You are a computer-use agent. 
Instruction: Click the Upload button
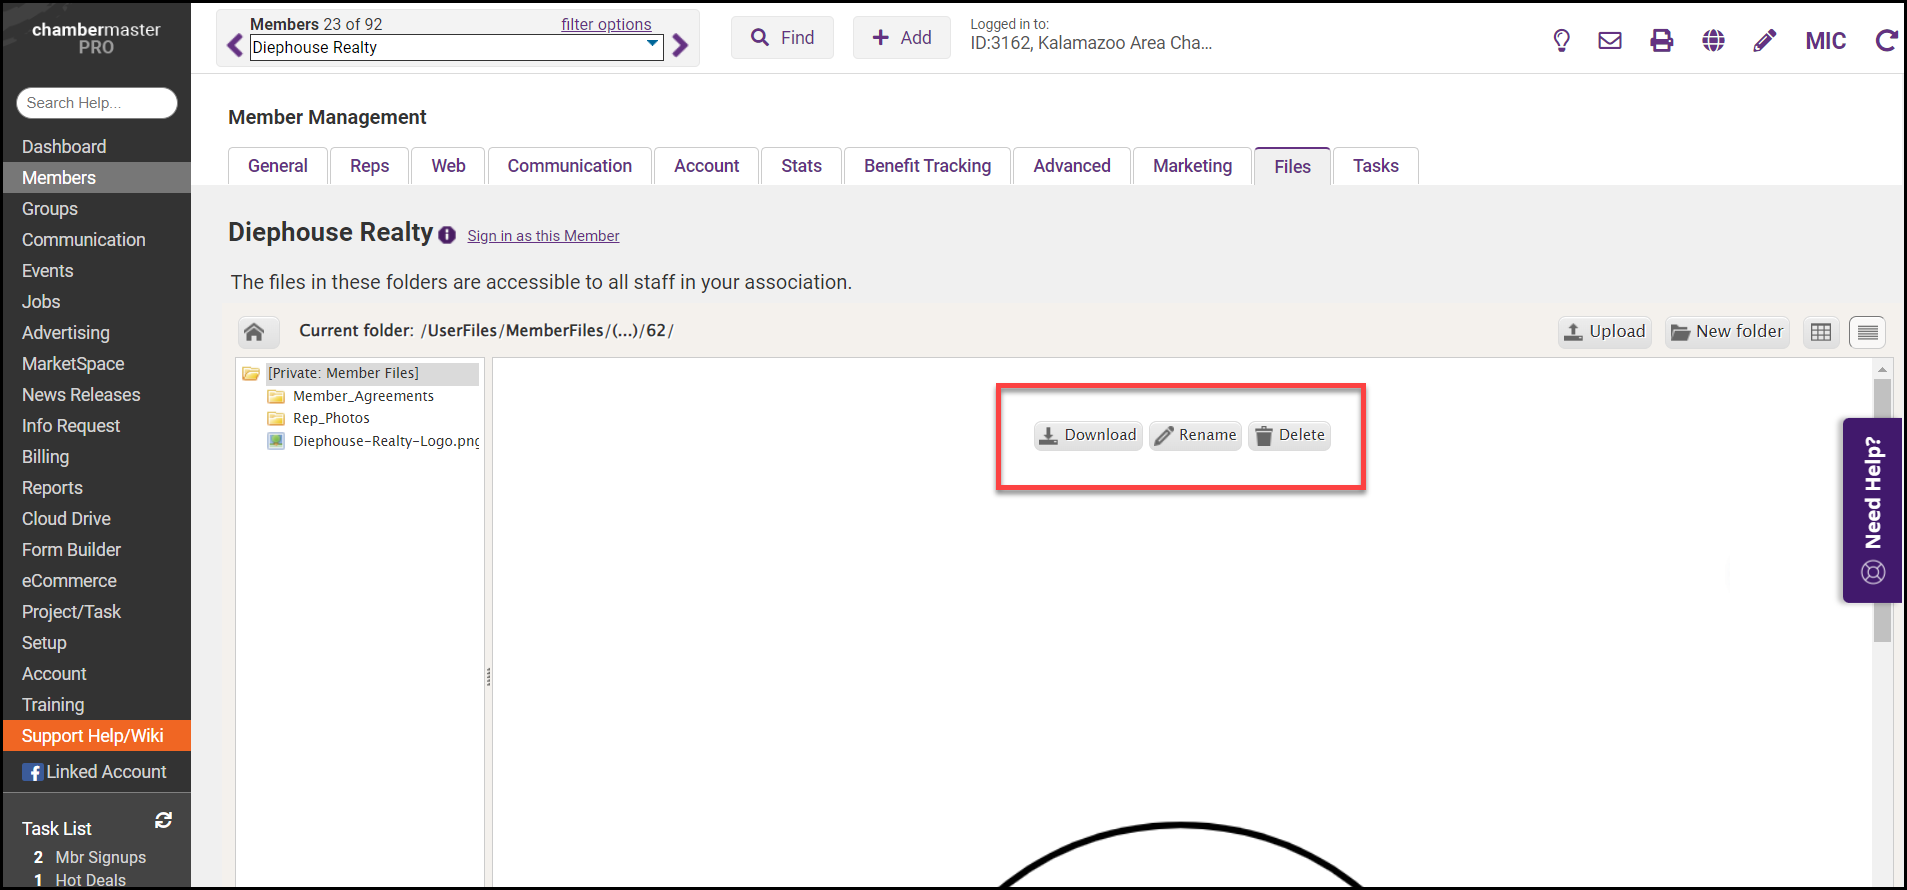[x=1605, y=332]
